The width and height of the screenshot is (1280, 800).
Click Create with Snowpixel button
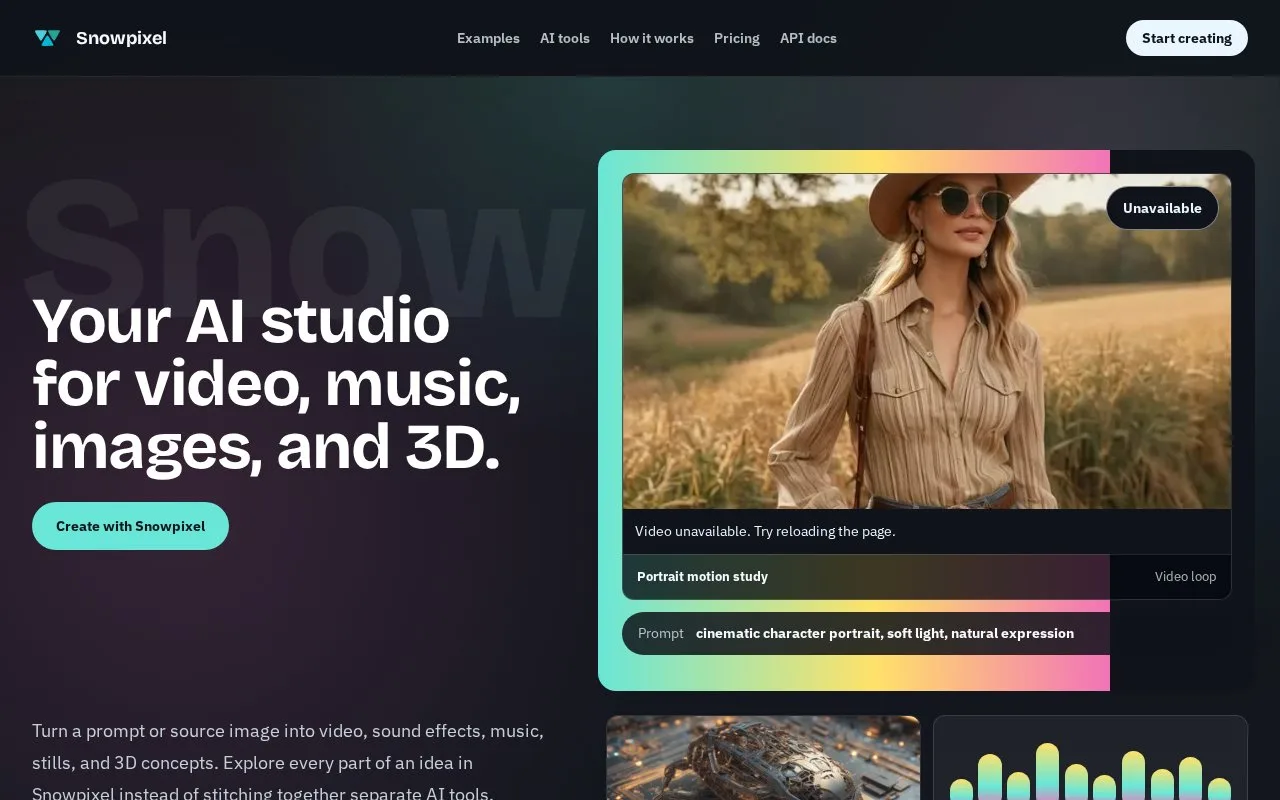click(x=130, y=526)
